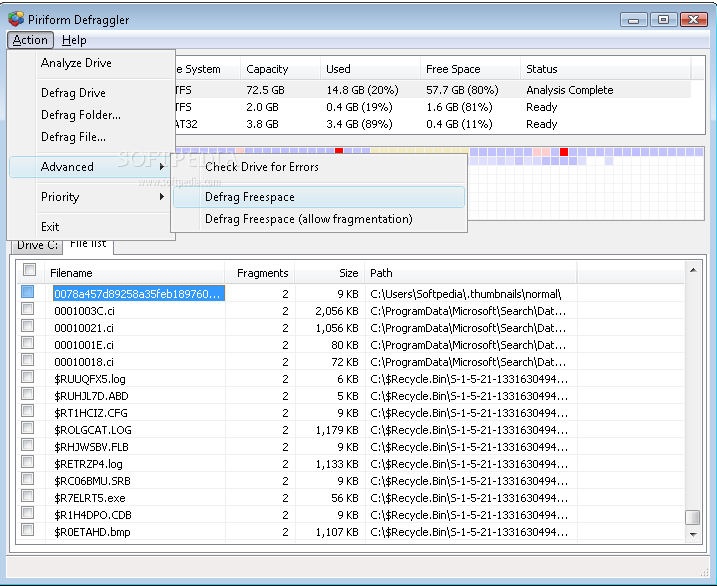Select file name $ROLGCAT.LOG
This screenshot has height=586, width=717.
coord(93,430)
